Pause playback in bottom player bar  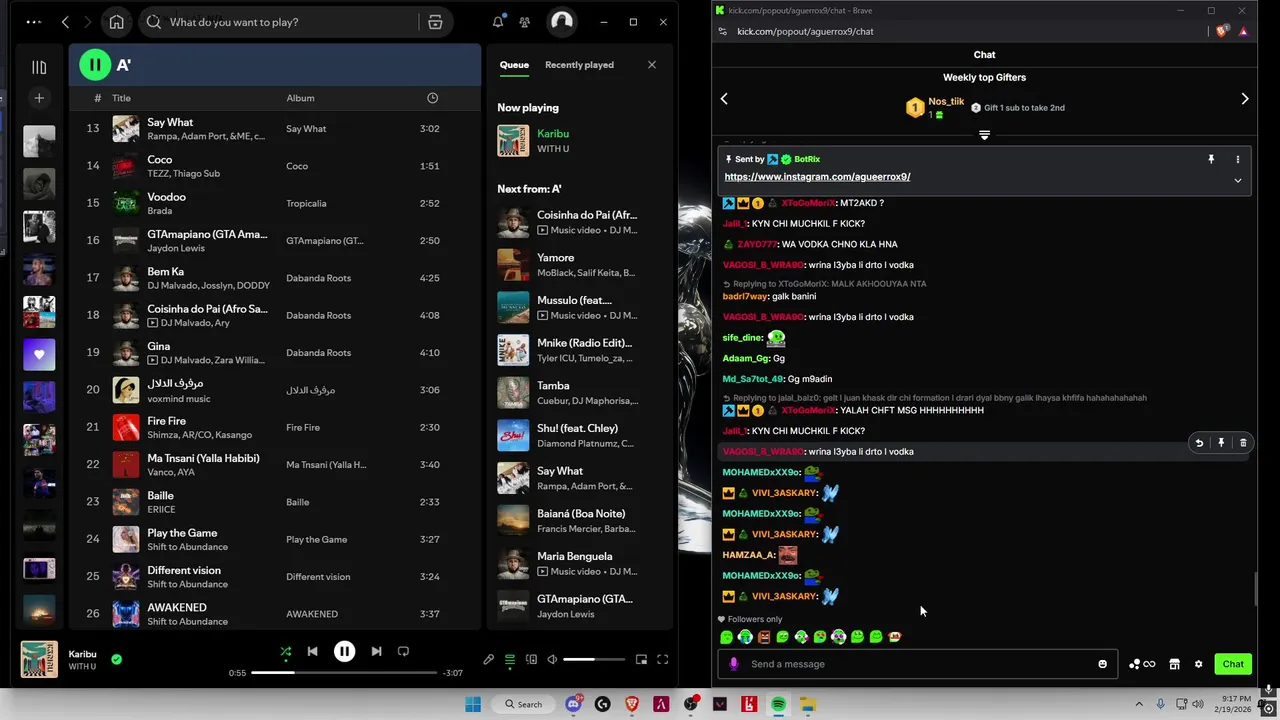click(344, 651)
